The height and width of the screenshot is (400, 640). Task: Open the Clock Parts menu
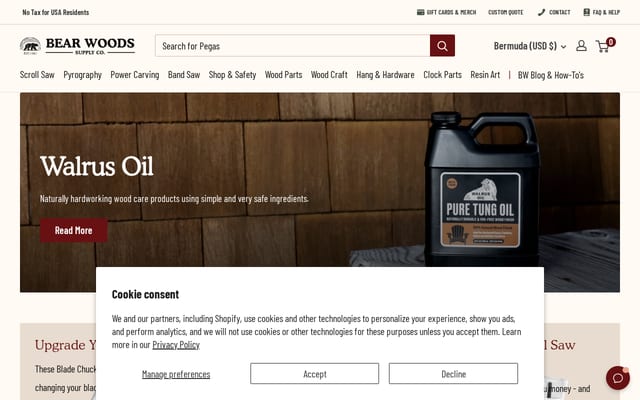coord(442,75)
